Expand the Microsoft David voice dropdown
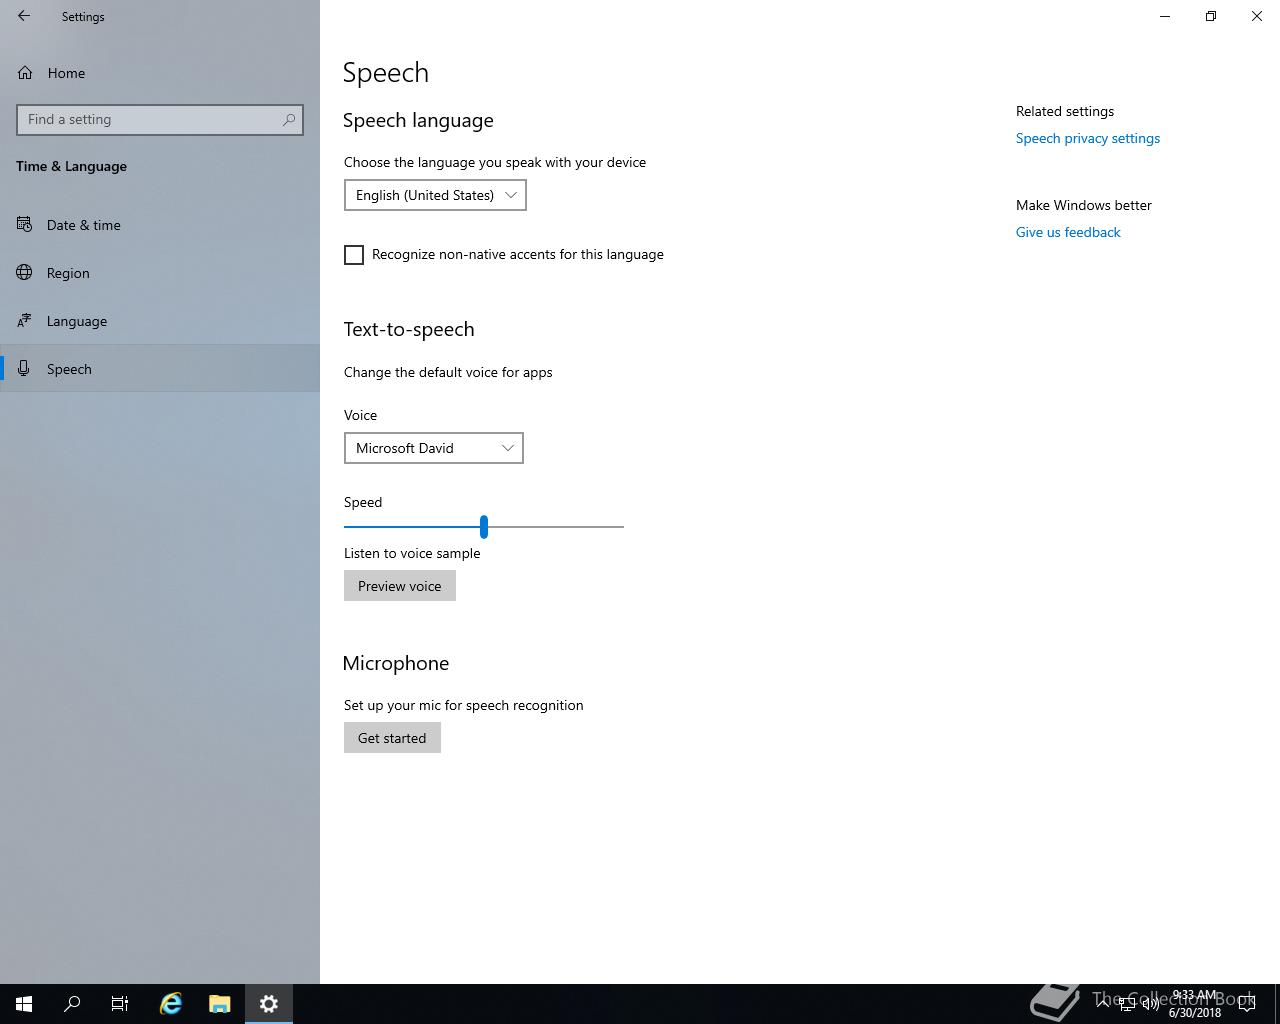 click(x=434, y=448)
